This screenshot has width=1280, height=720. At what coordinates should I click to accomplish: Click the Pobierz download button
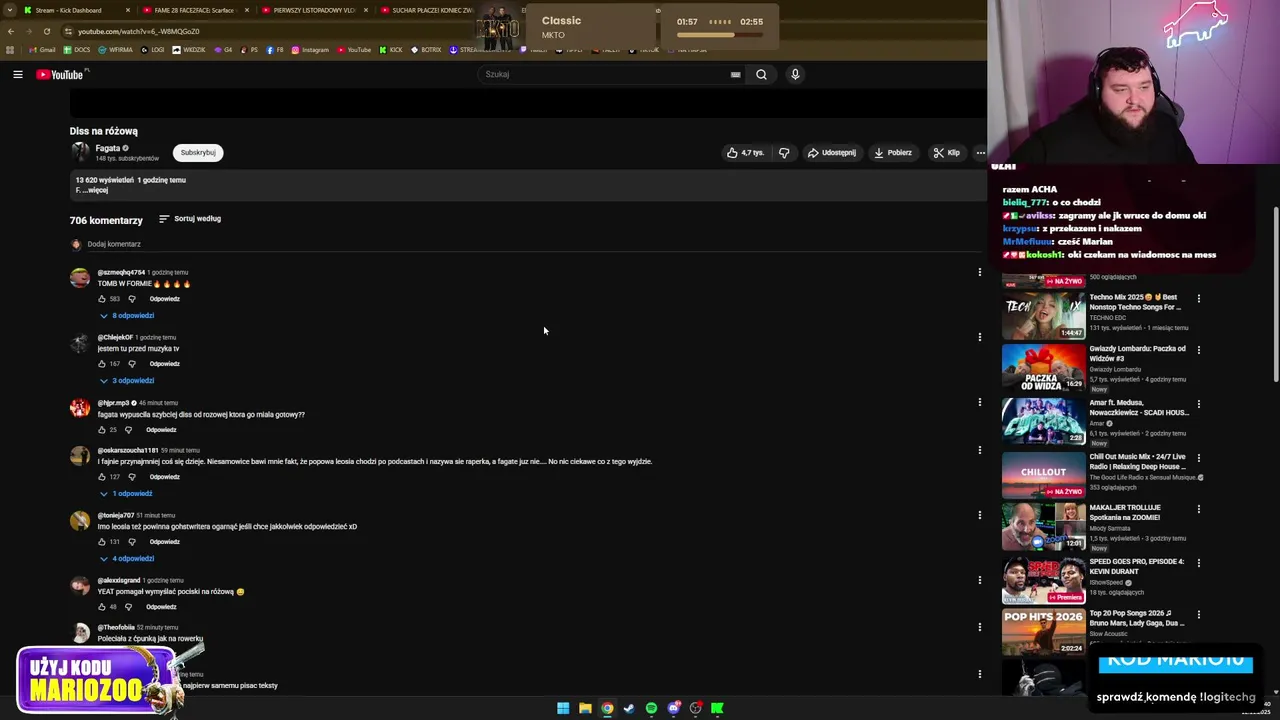(x=893, y=153)
